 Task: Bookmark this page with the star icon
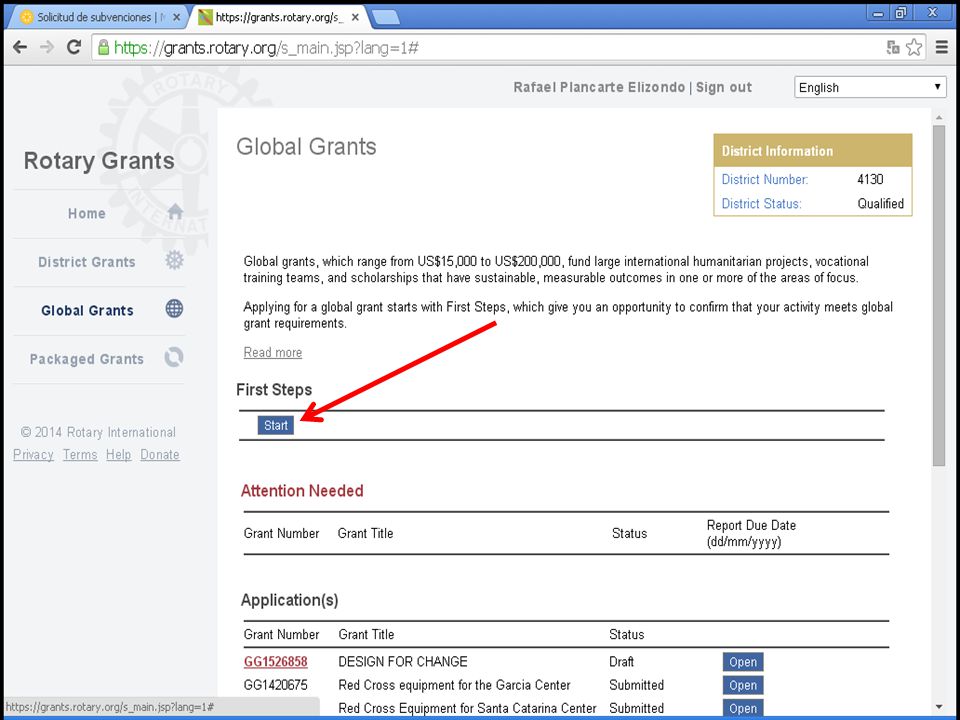913,47
